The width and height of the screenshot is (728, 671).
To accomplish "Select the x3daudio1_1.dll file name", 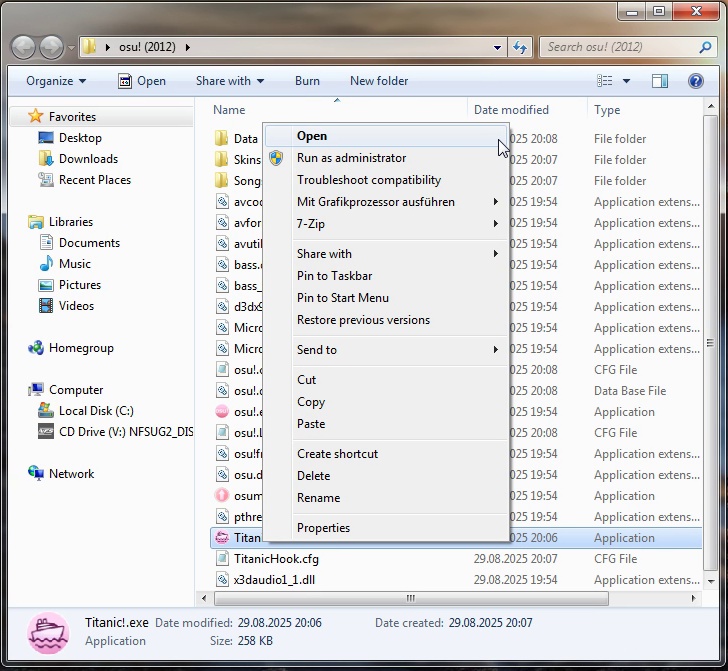I will [274, 580].
